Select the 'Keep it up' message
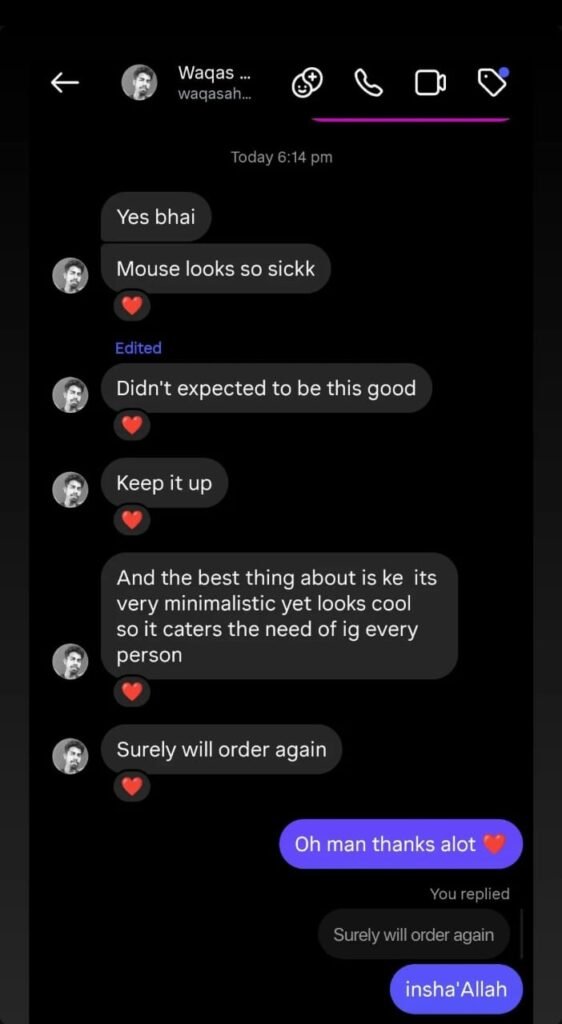The height and width of the screenshot is (1024, 562). [x=164, y=483]
